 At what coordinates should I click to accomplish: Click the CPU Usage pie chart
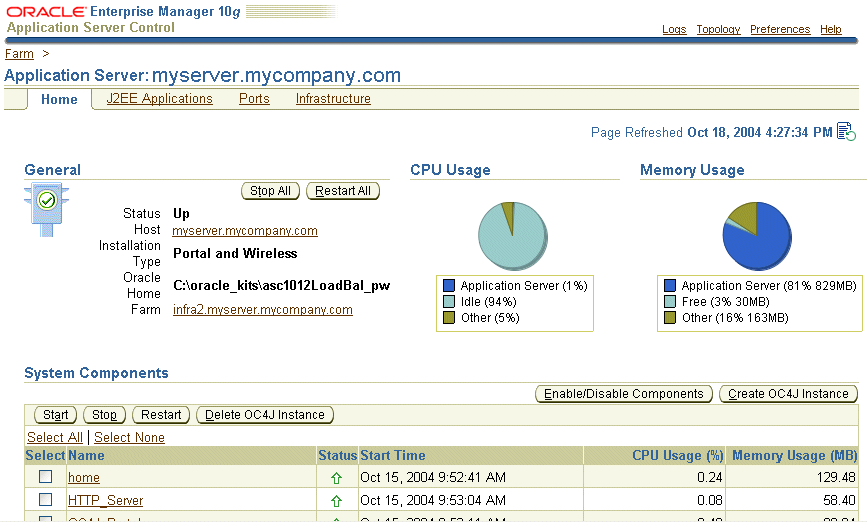click(513, 236)
